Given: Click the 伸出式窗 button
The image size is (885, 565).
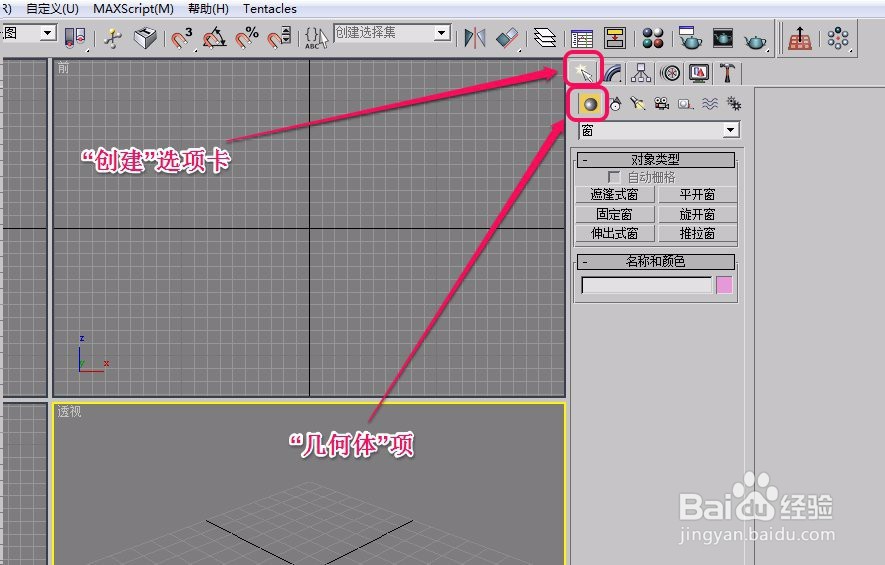Looking at the screenshot, I should click(614, 234).
